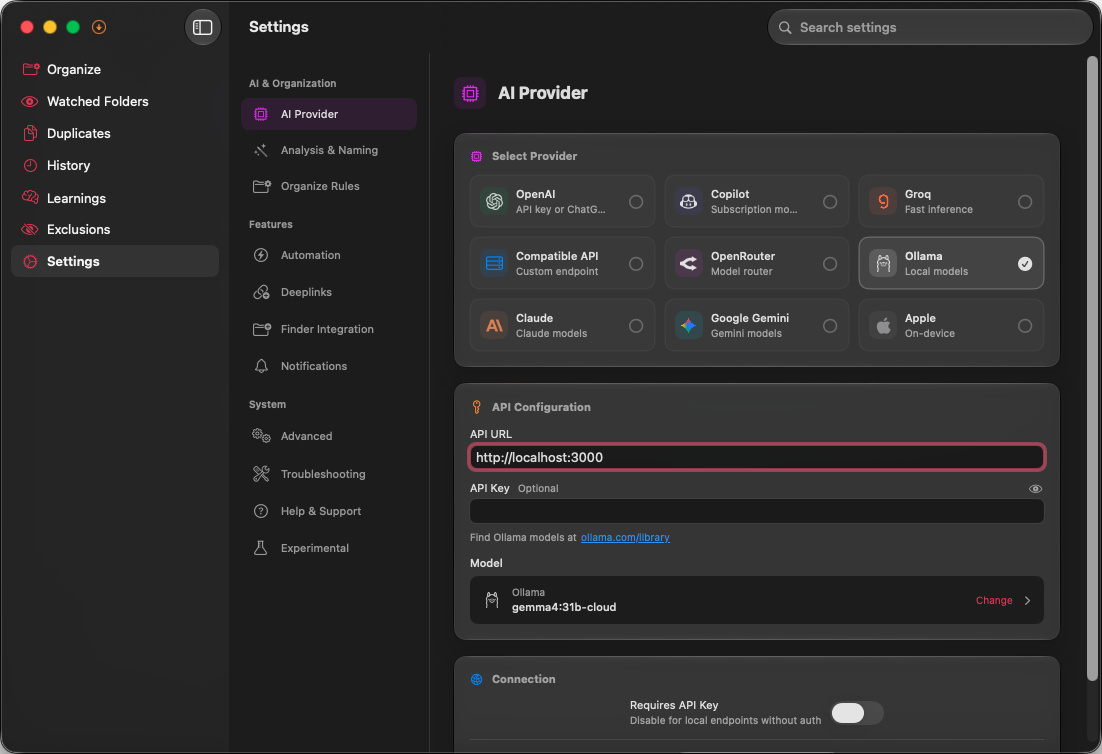
Task: Click the Help & Support question icon
Action: (x=261, y=511)
